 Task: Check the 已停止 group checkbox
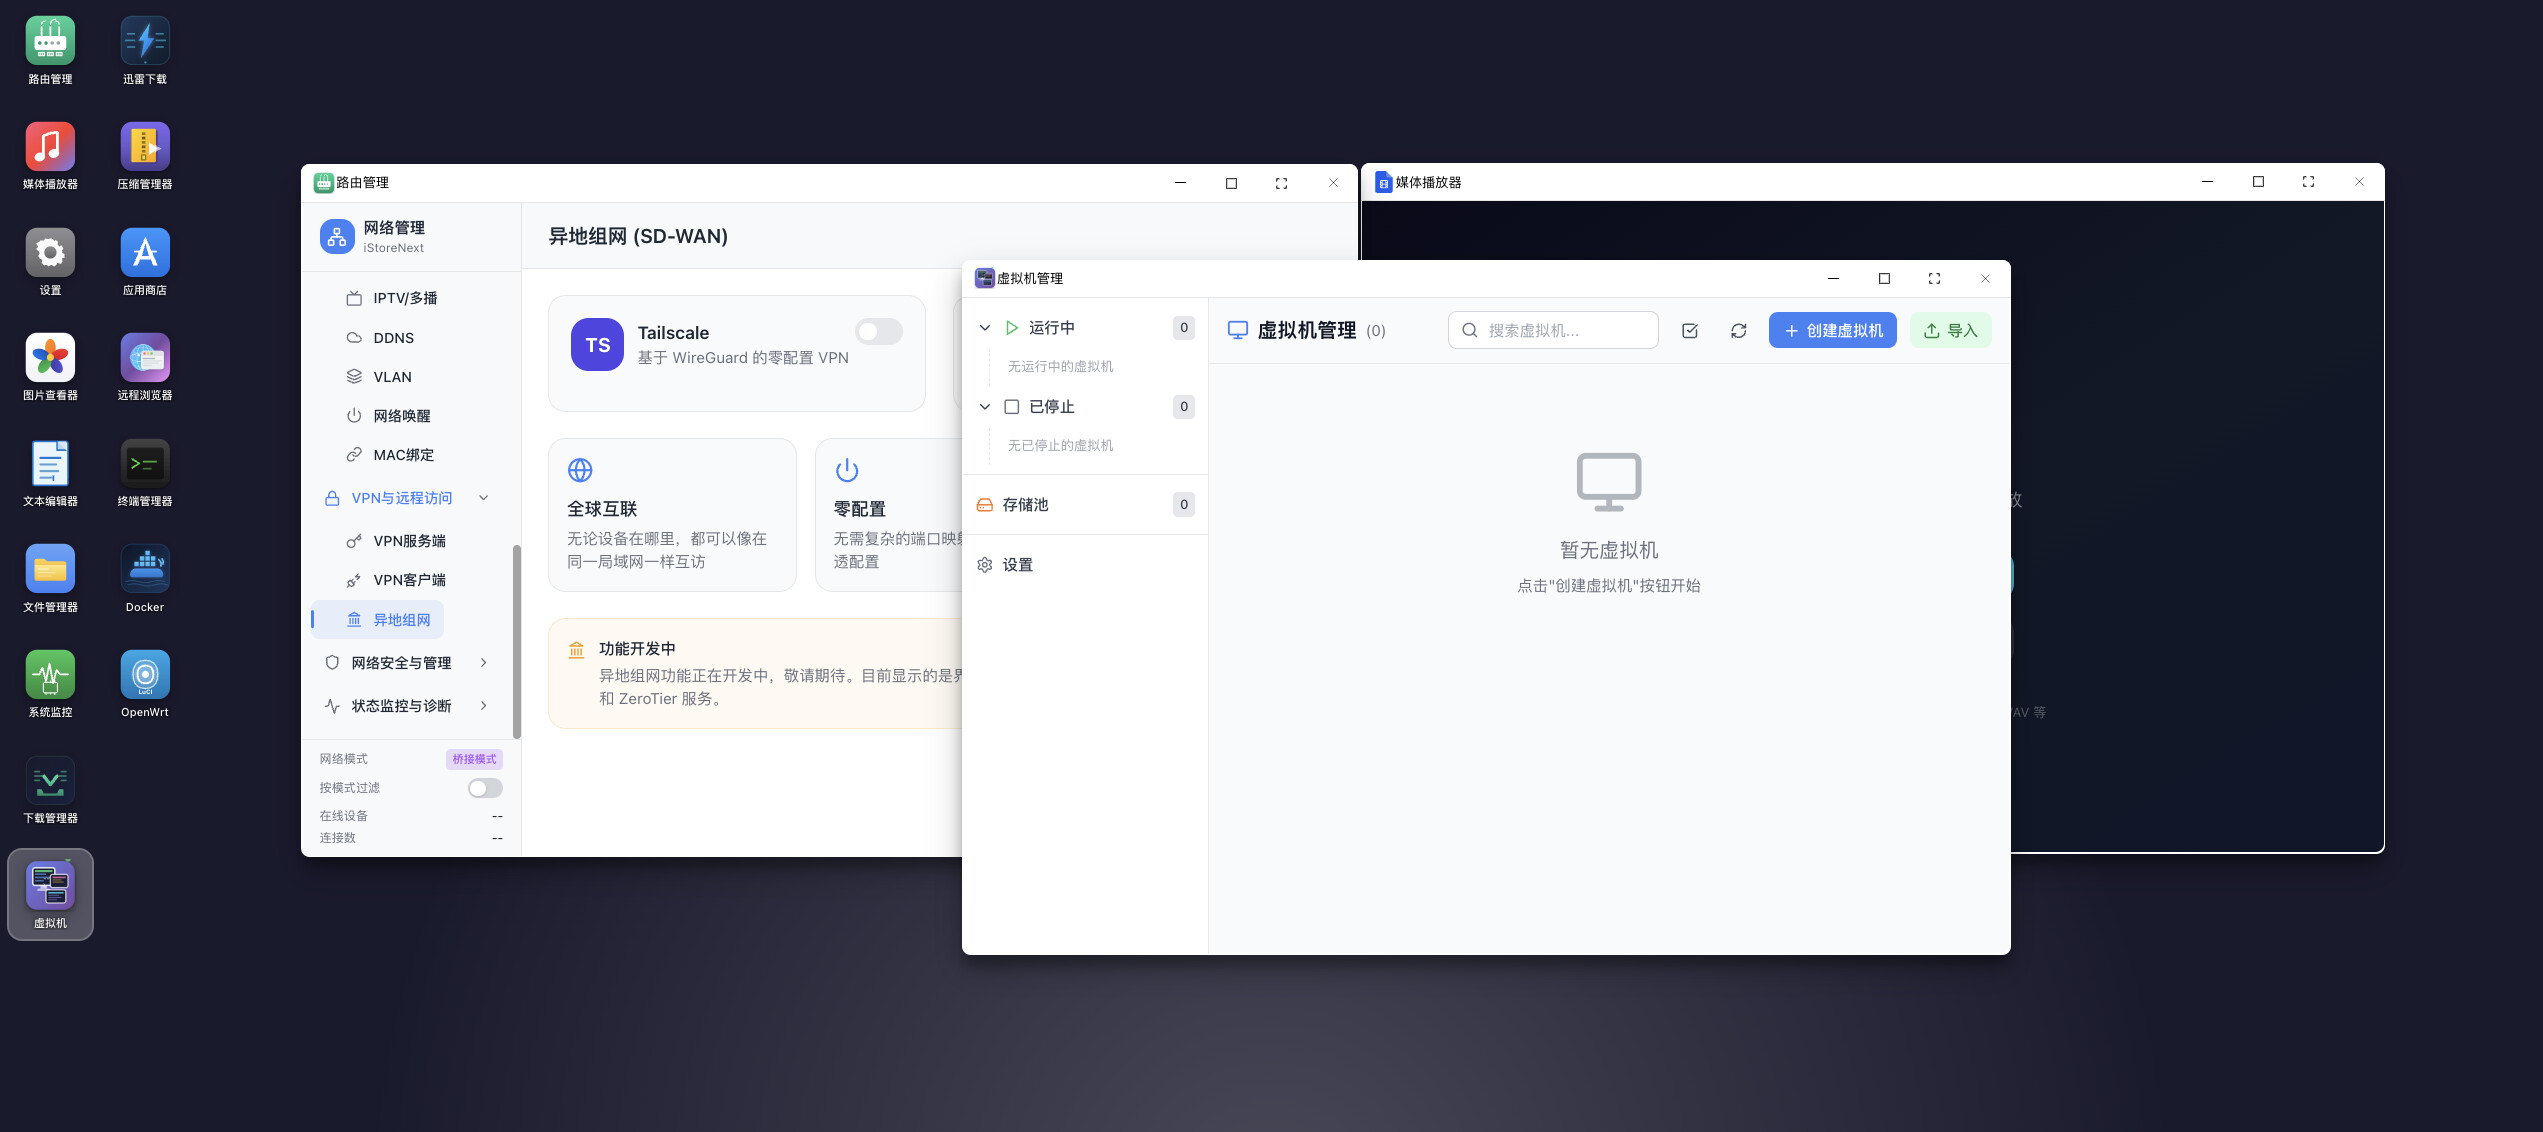1011,407
